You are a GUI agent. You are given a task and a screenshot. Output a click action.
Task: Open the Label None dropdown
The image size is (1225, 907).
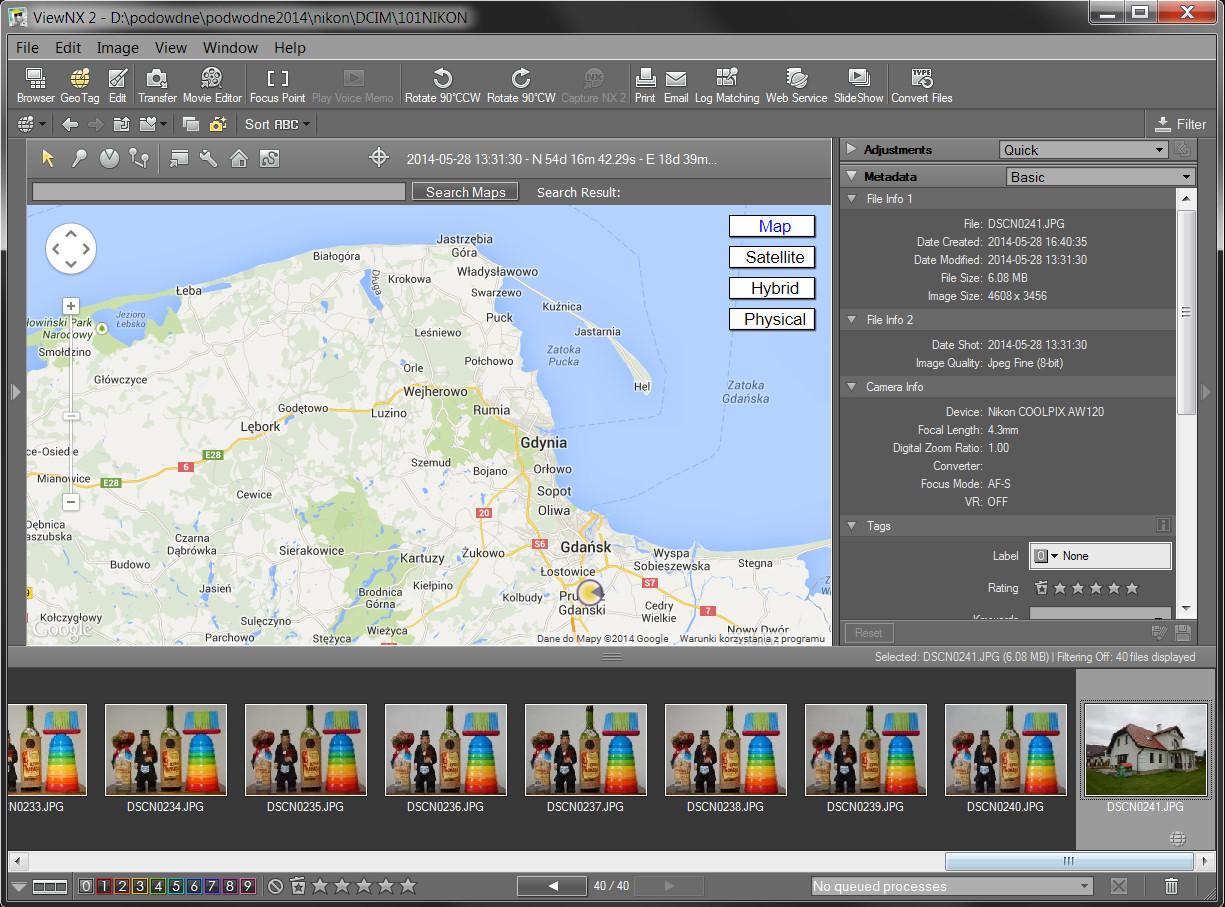tap(1100, 556)
